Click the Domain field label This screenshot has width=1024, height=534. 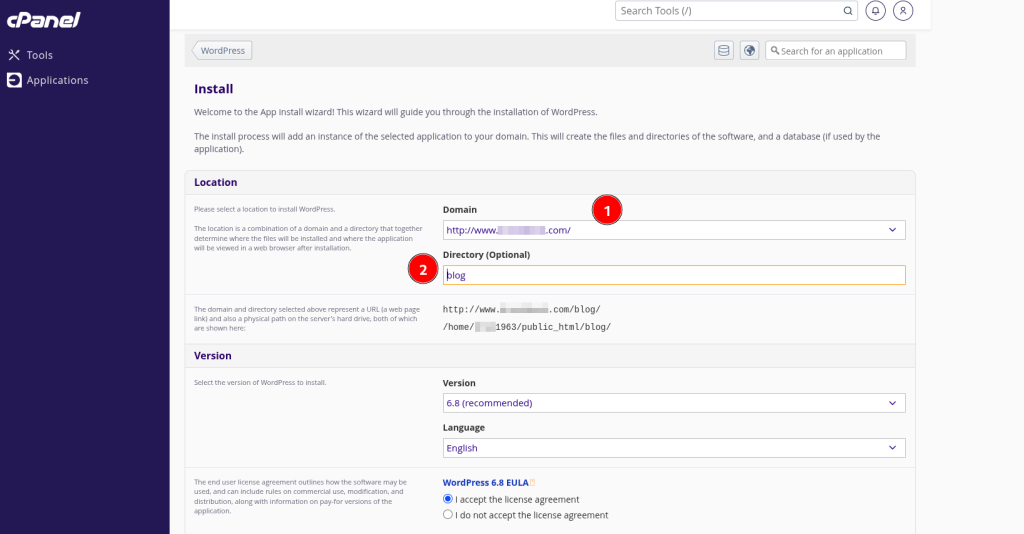coord(460,210)
